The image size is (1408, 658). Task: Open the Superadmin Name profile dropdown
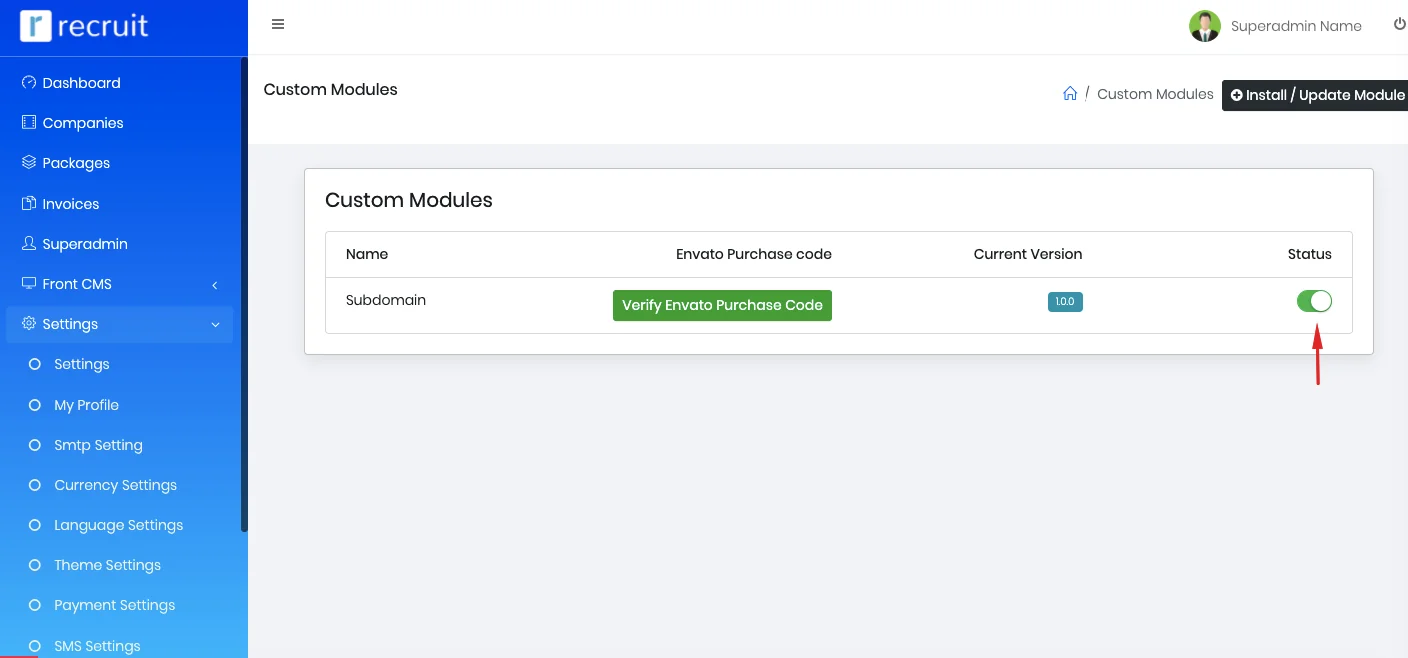coord(1276,26)
